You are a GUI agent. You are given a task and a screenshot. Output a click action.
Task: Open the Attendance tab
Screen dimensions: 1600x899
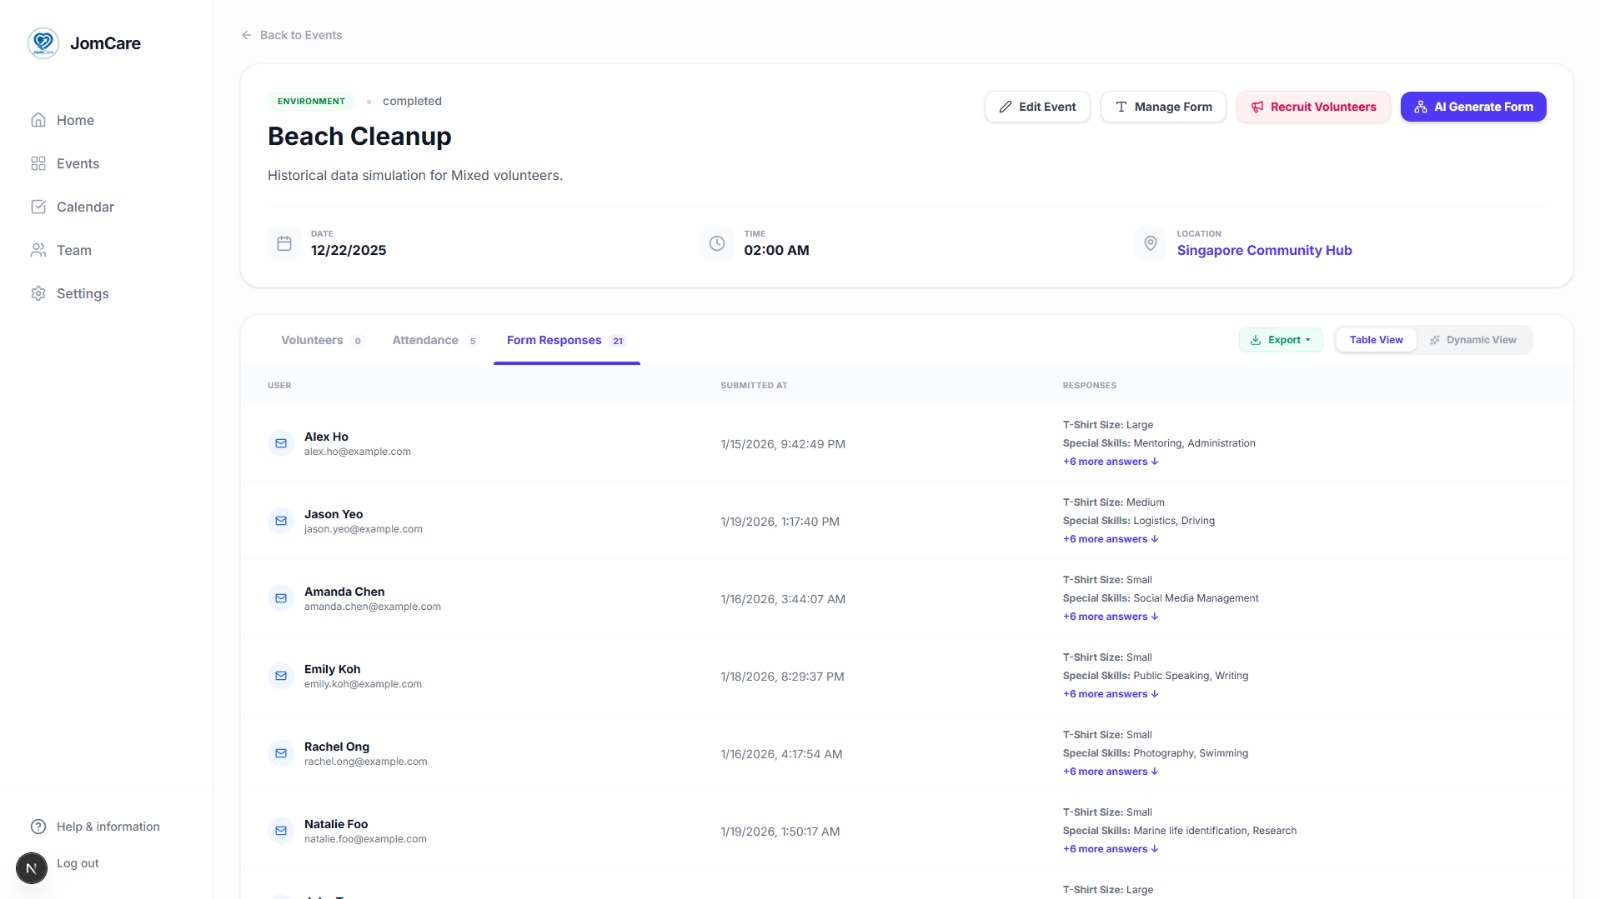[x=434, y=341]
